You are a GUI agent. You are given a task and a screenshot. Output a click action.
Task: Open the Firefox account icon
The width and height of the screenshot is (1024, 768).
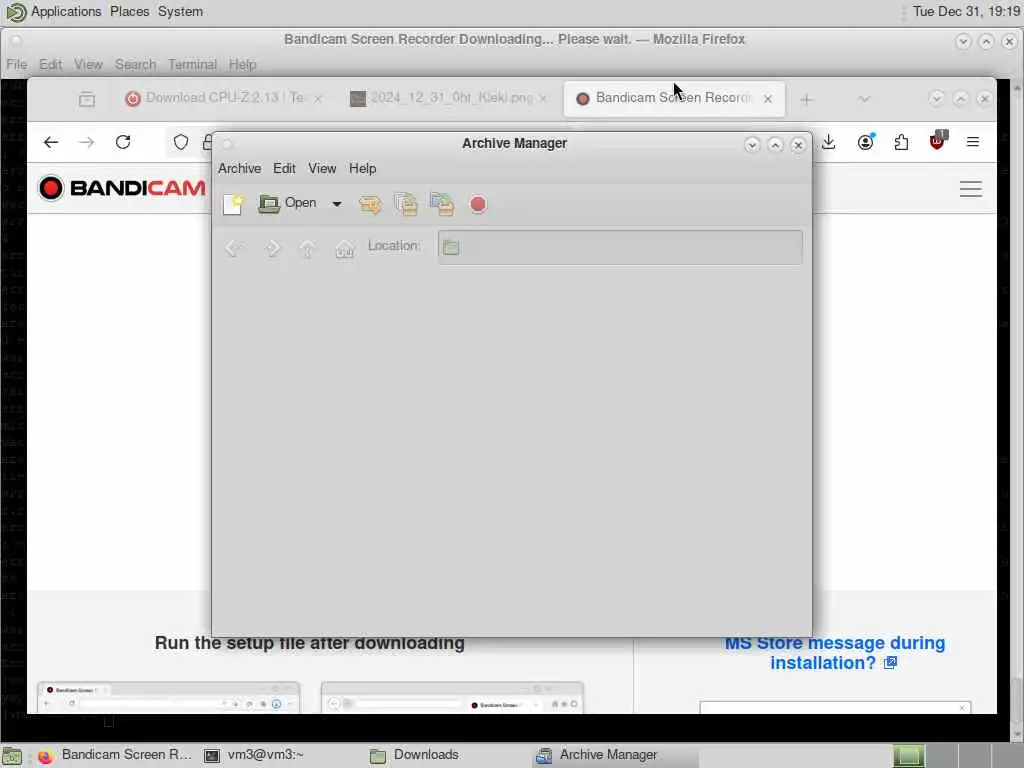pyautogui.click(x=866, y=142)
